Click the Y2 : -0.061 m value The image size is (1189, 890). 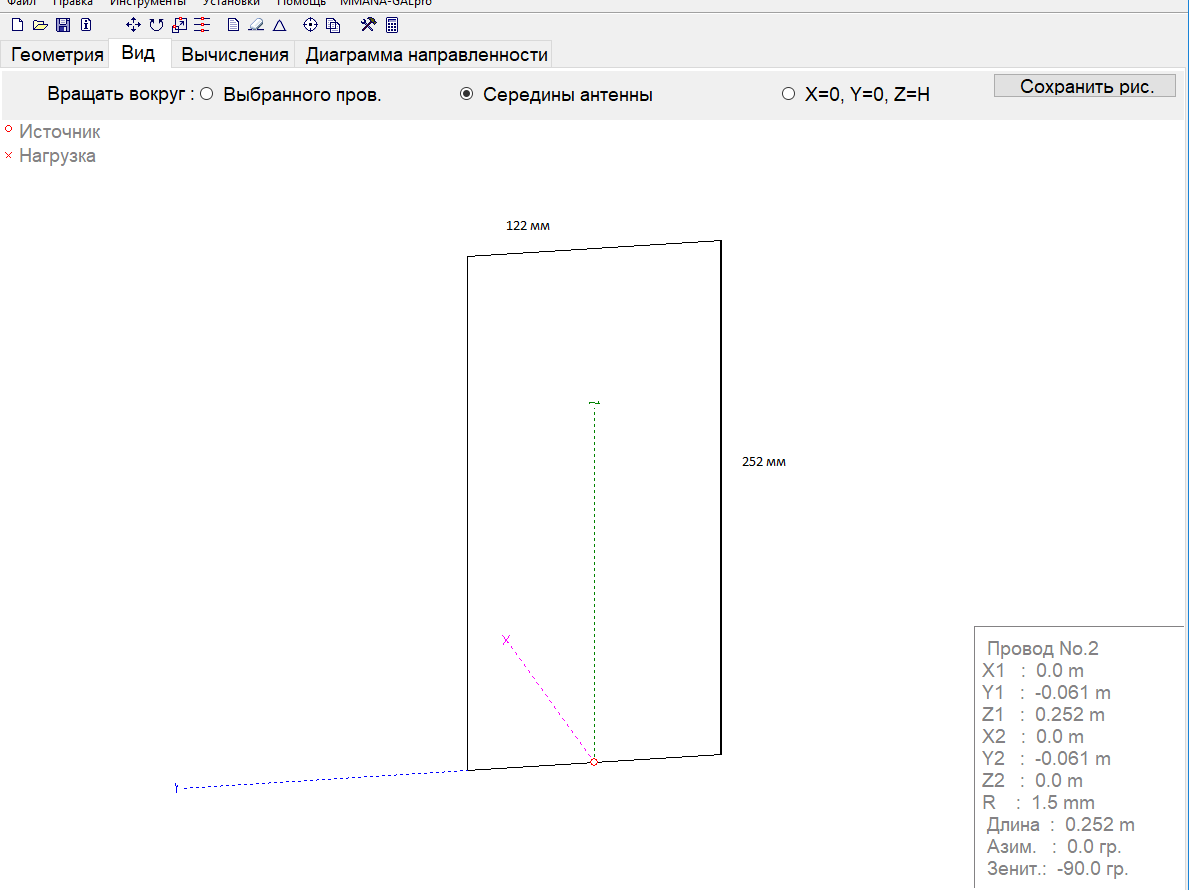(x=1046, y=758)
